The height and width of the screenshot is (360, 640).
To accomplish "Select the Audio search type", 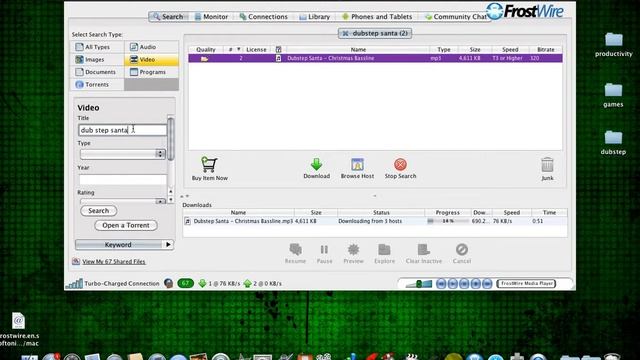I will point(151,47).
